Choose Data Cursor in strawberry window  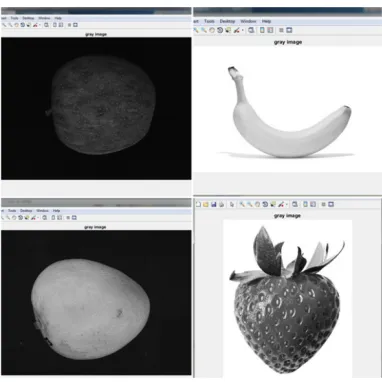pos(273,204)
